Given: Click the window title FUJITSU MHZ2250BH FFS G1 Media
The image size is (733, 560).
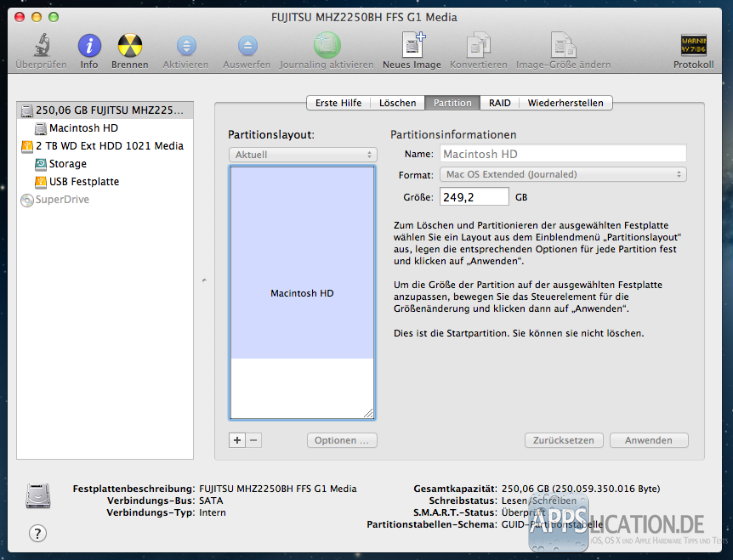Looking at the screenshot, I should pyautogui.click(x=364, y=17).
